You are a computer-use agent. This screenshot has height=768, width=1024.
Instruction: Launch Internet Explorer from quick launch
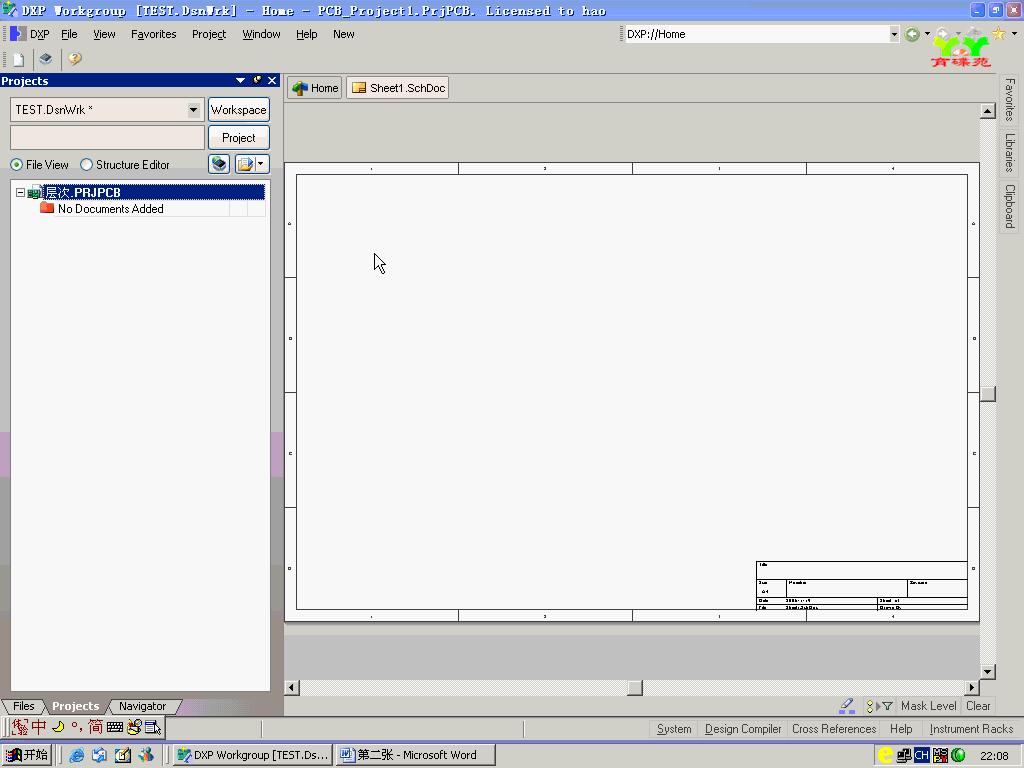click(x=76, y=755)
